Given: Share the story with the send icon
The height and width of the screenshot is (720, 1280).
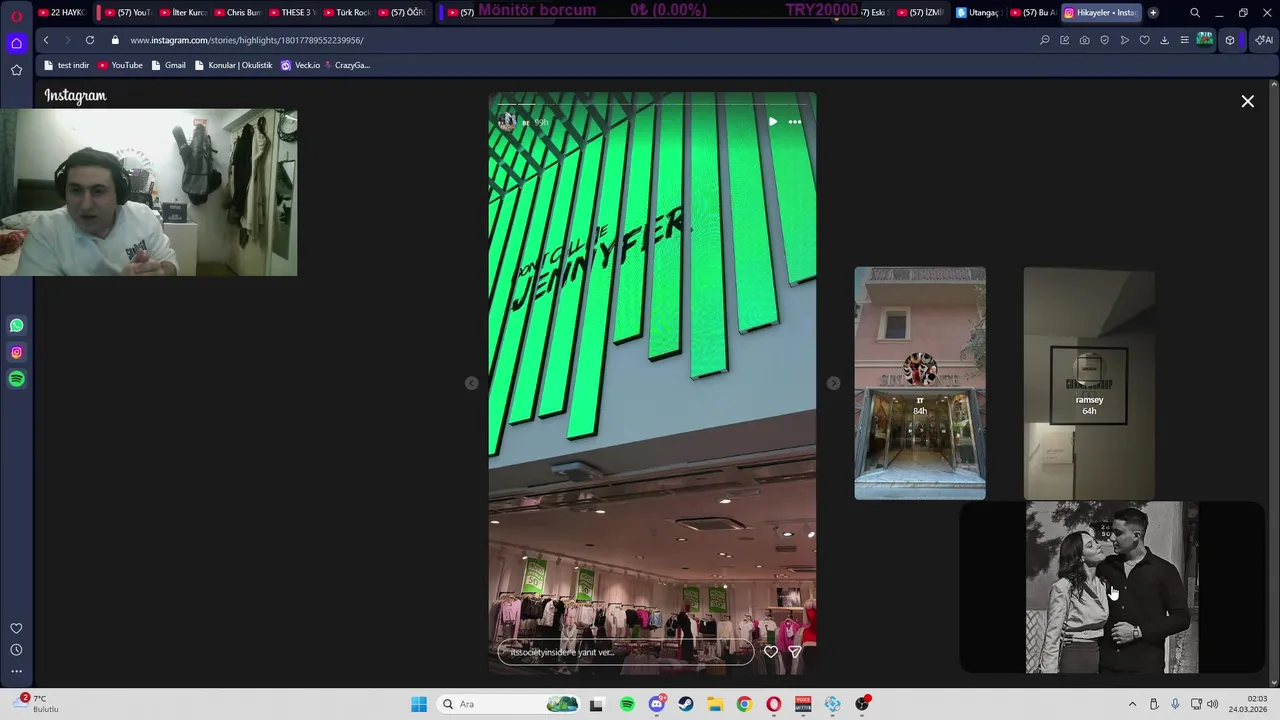Looking at the screenshot, I should coord(795,651).
